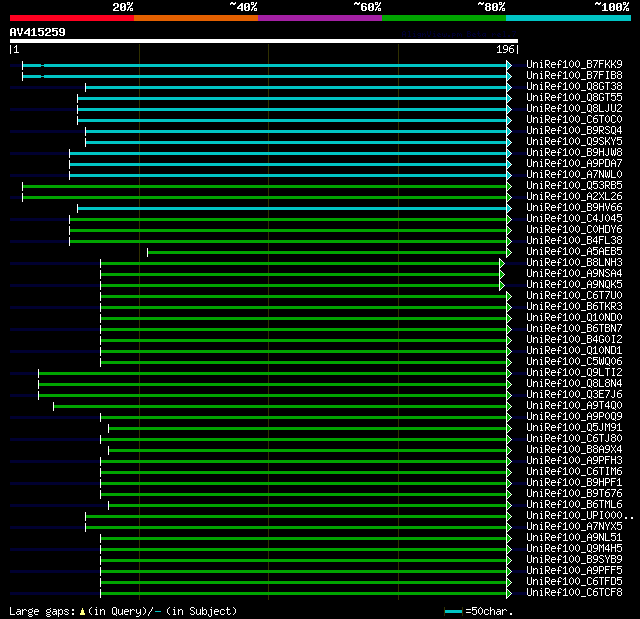This screenshot has width=640, height=619.
Task: Click the red ~20% identity color bar
Action: tap(72, 18)
